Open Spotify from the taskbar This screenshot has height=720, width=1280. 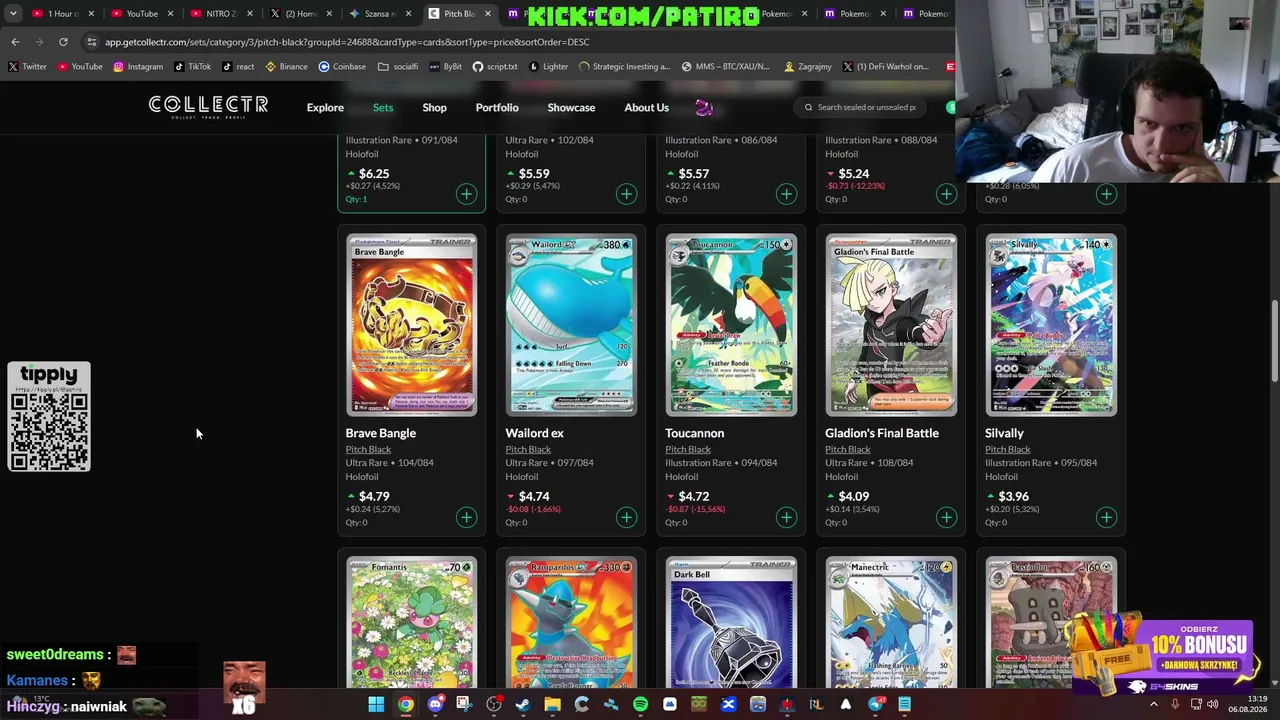pyautogui.click(x=640, y=704)
